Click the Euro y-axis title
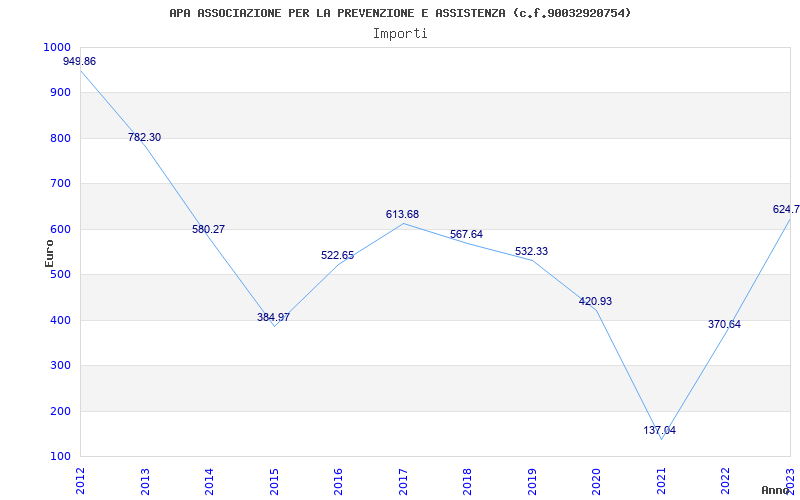The image size is (800, 500). click(x=50, y=252)
